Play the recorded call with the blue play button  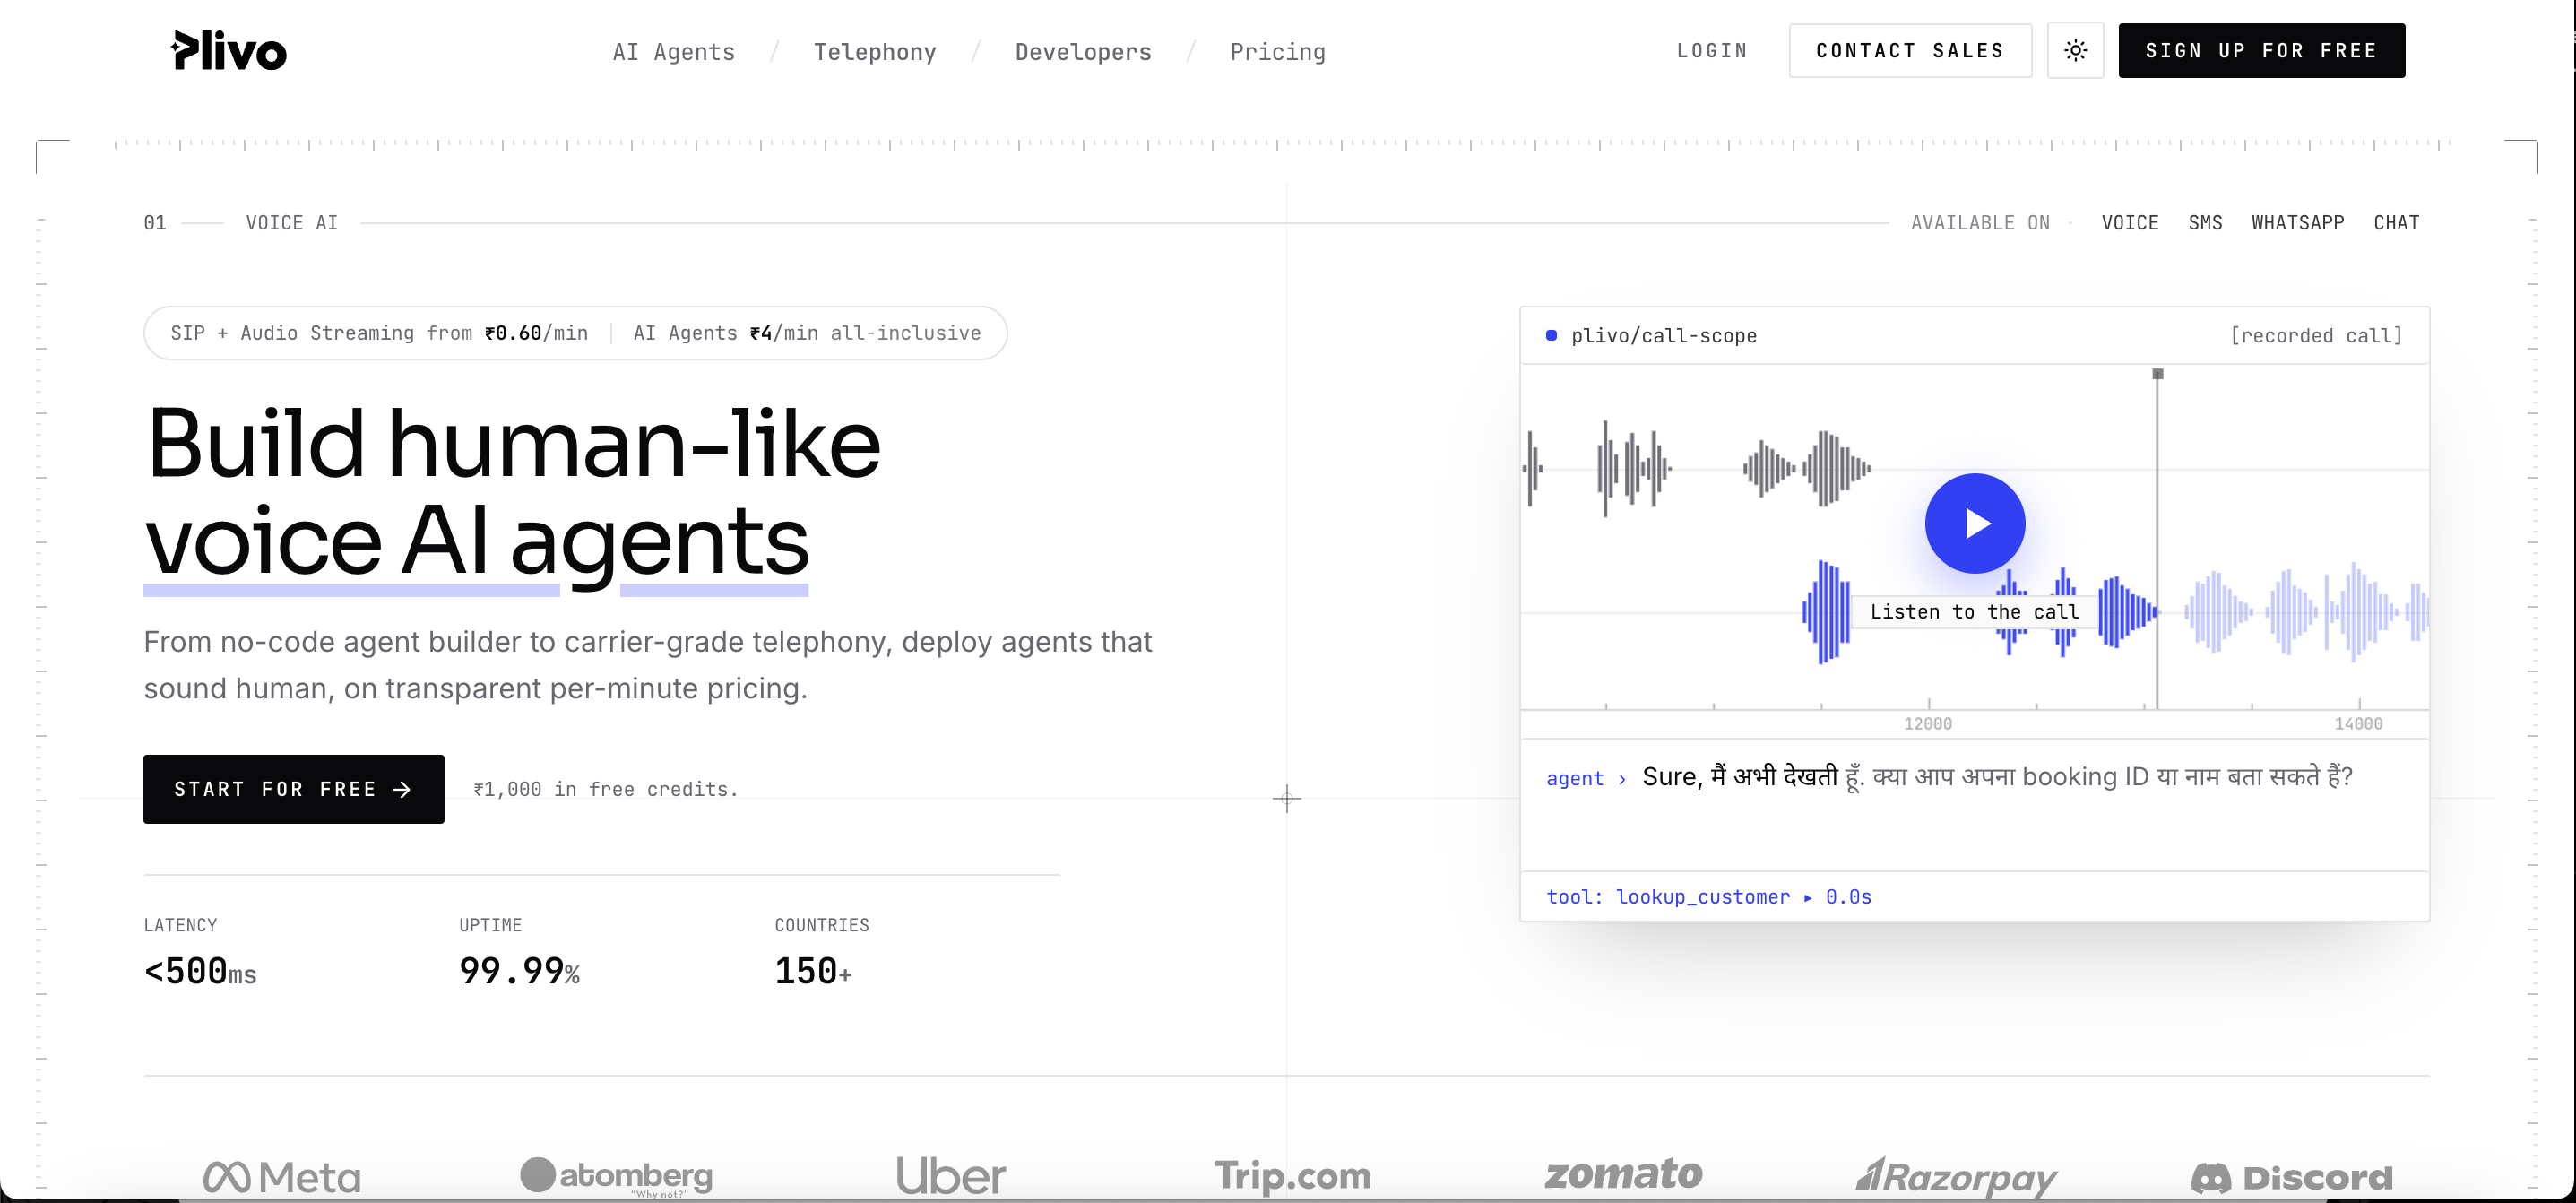pos(1974,523)
